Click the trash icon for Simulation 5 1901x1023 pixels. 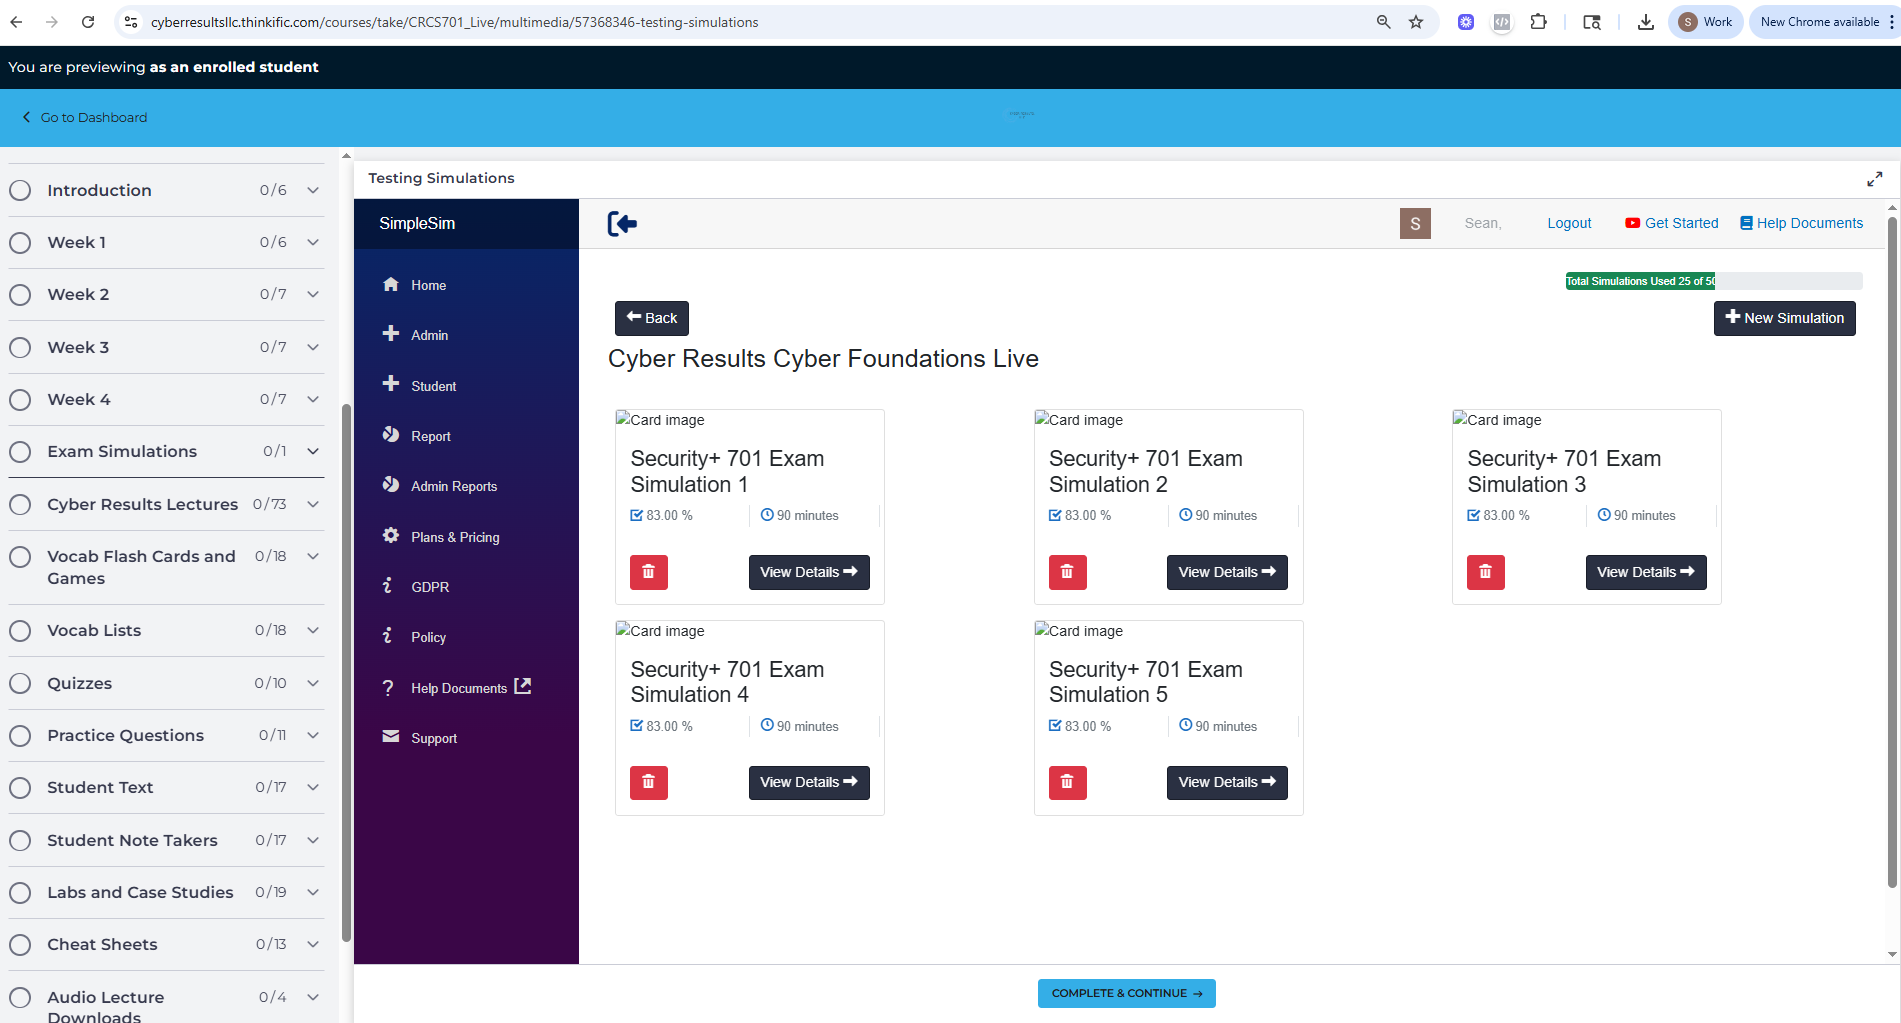(x=1067, y=783)
